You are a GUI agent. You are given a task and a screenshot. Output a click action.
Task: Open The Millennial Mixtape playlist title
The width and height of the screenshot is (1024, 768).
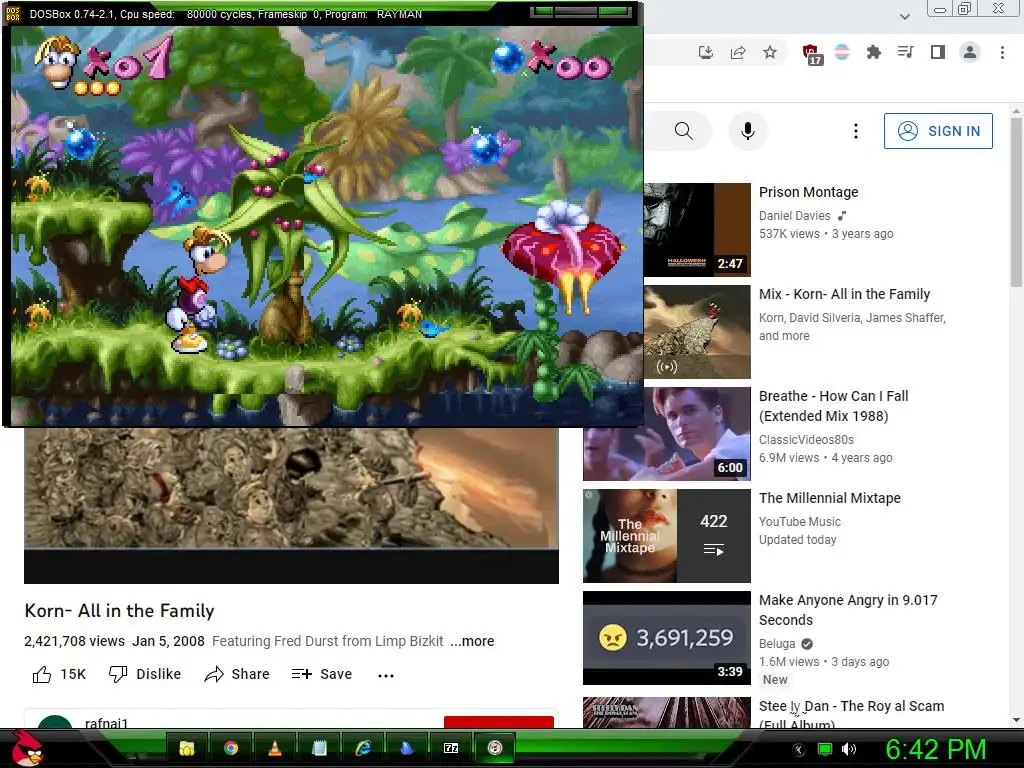(829, 498)
